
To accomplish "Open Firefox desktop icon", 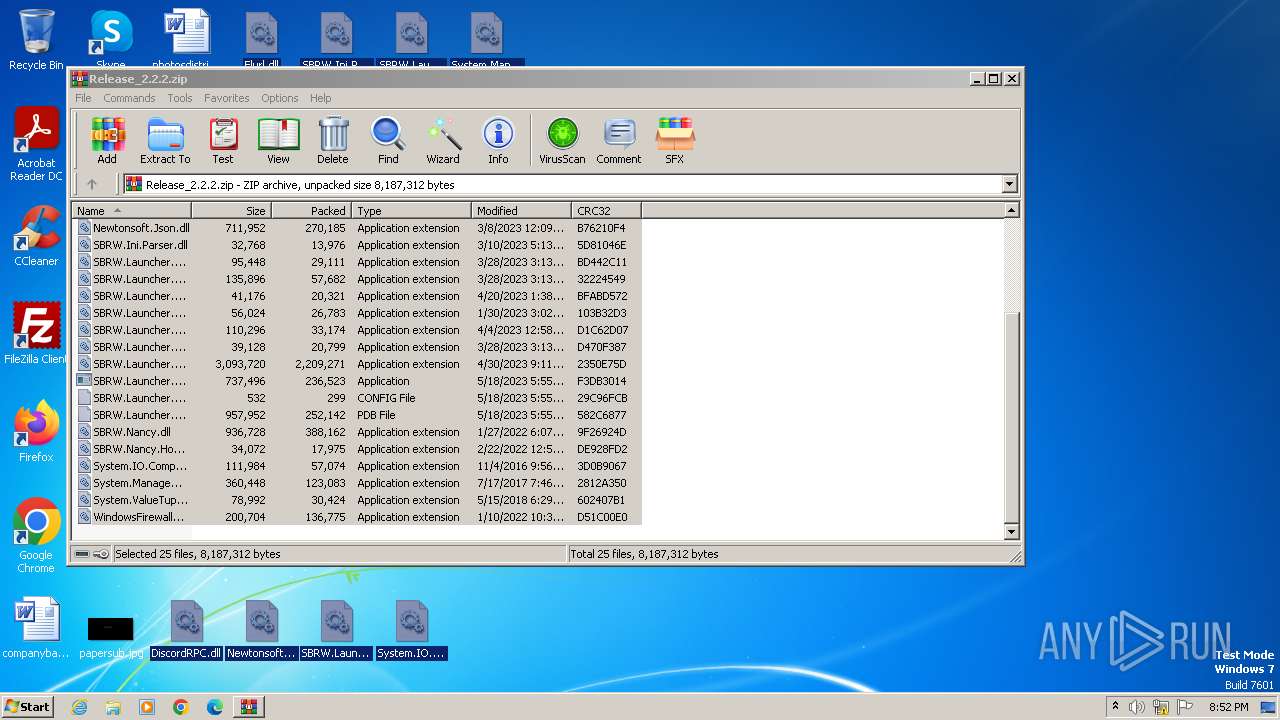I will (36, 432).
